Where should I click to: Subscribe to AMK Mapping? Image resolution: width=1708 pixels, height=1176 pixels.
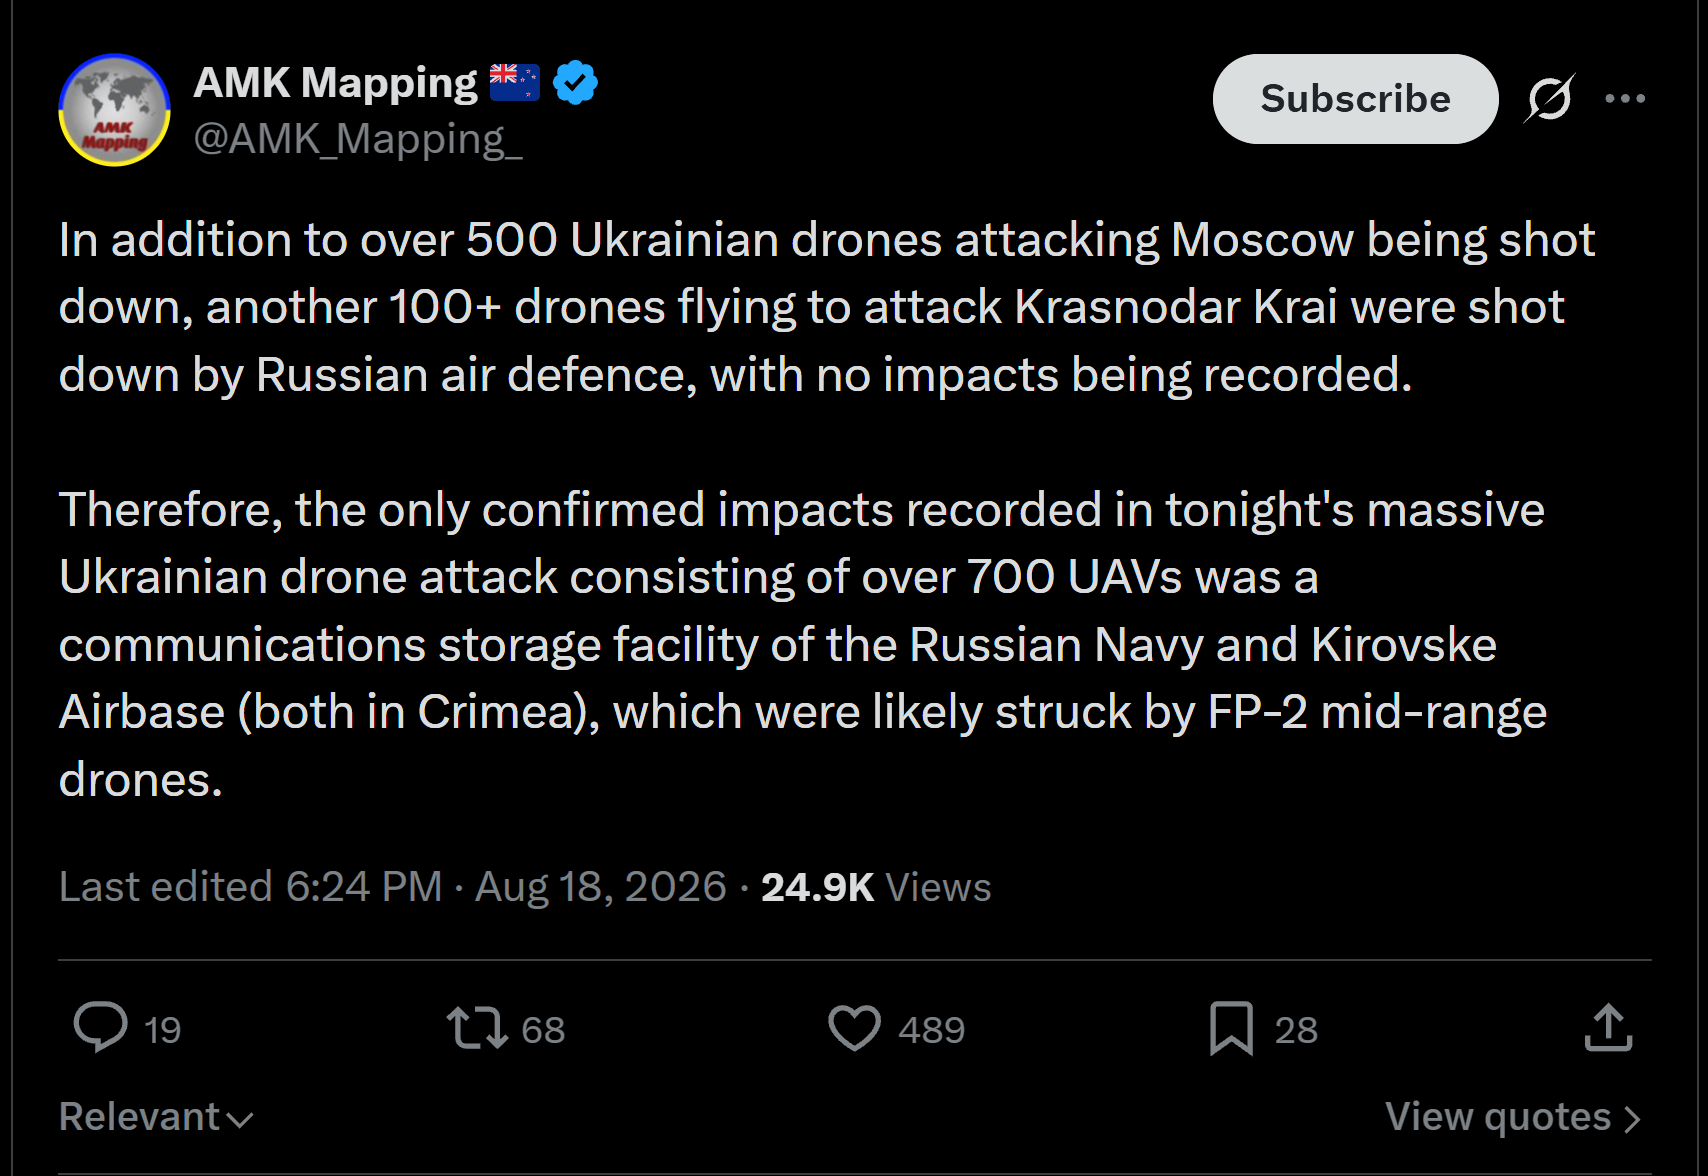point(1355,98)
